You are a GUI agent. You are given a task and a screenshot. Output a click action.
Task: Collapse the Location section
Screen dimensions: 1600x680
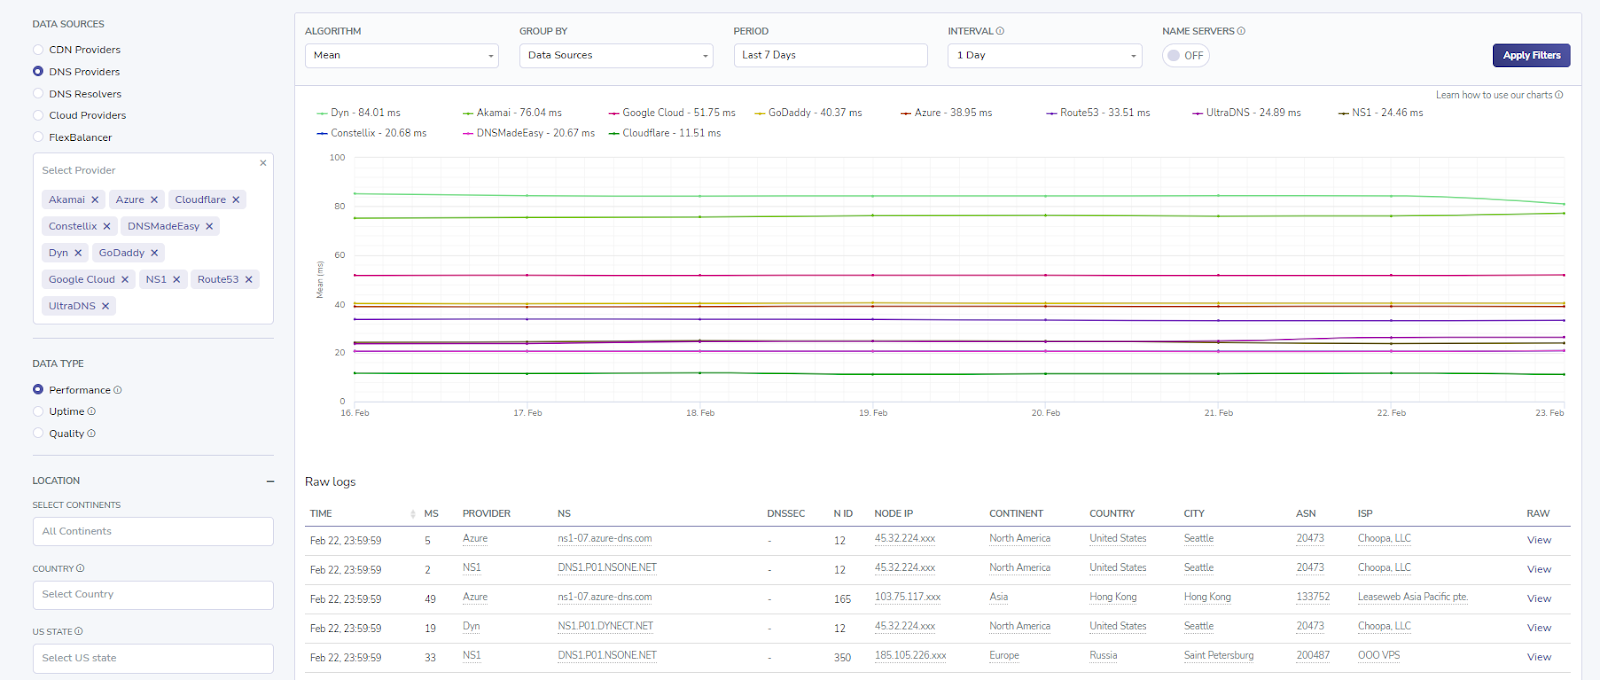(x=270, y=481)
